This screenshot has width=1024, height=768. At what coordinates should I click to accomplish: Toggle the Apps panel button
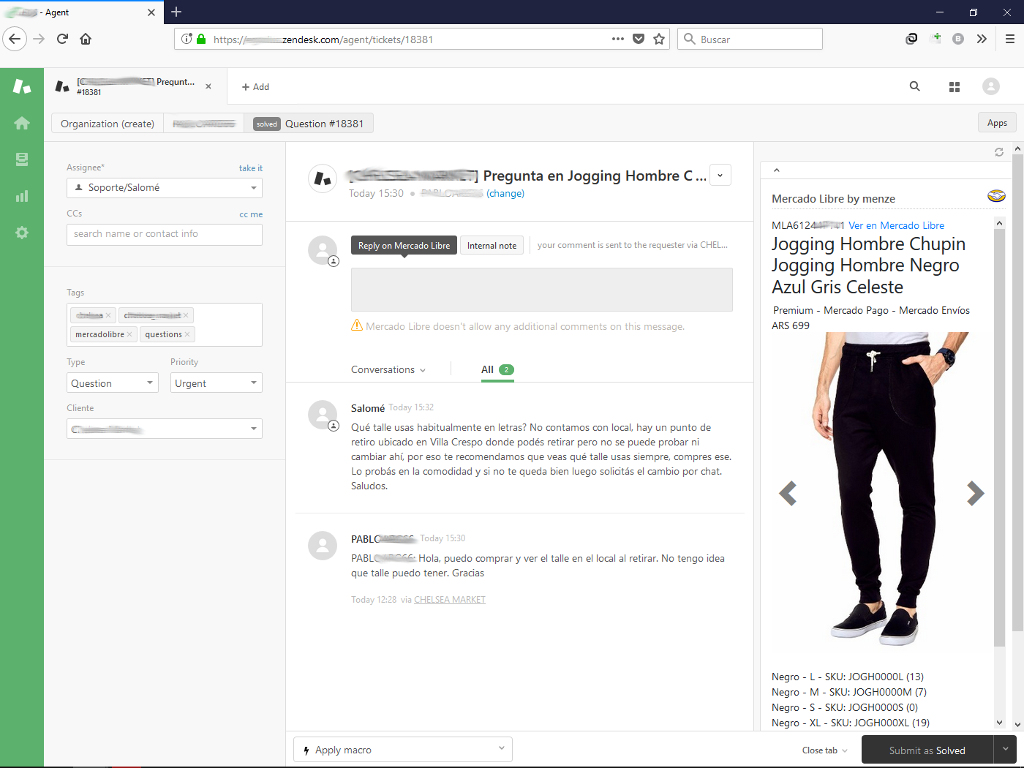click(996, 123)
